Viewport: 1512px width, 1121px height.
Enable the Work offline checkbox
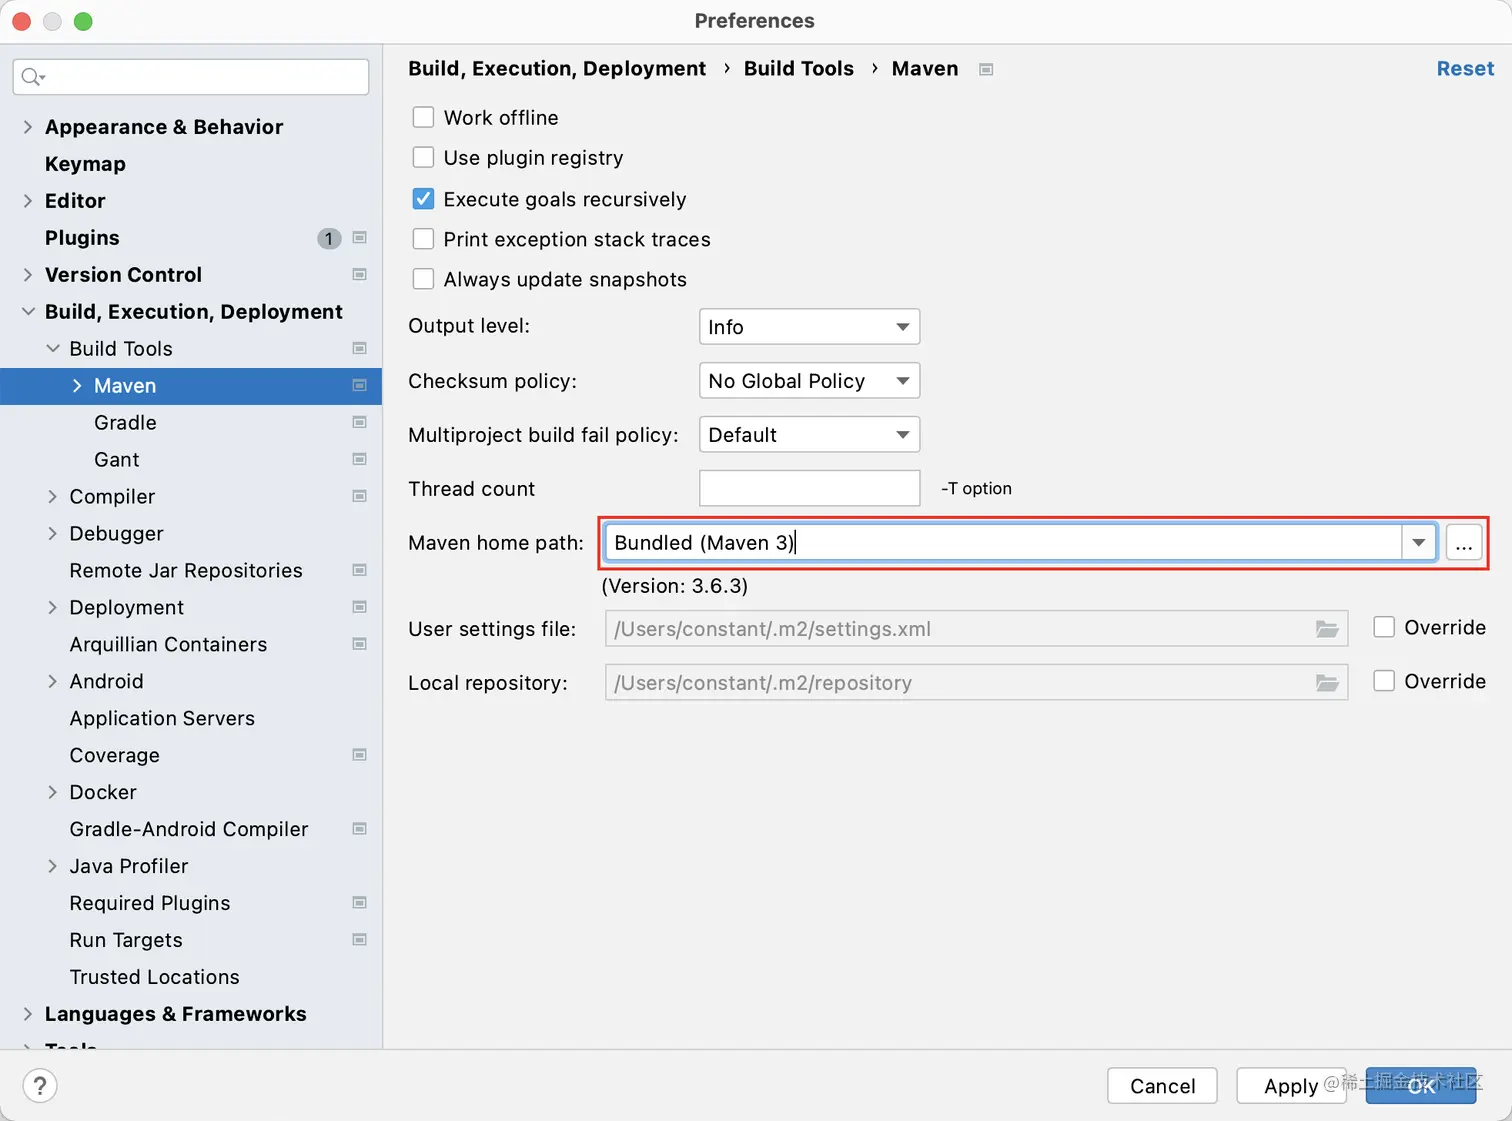click(424, 118)
